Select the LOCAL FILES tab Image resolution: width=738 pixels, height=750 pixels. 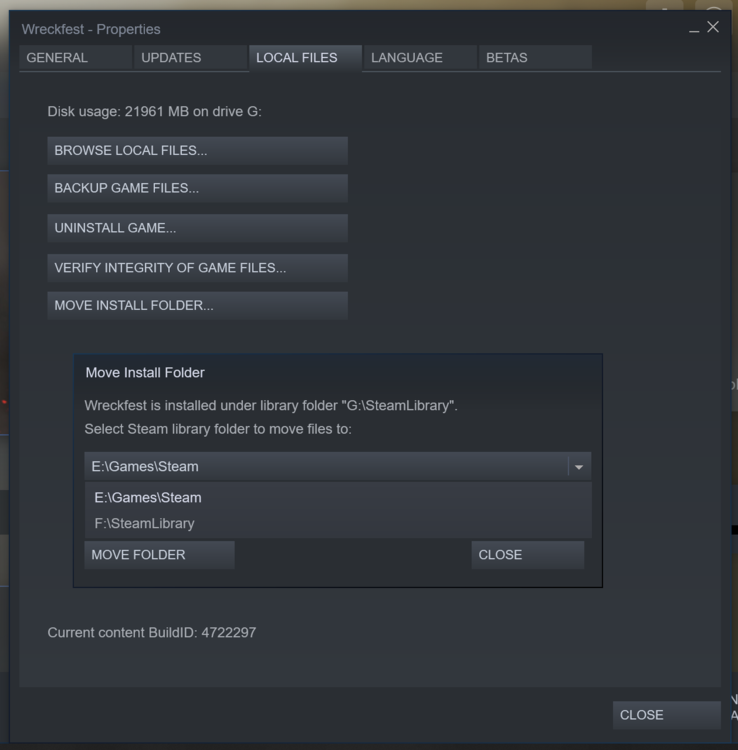click(305, 58)
